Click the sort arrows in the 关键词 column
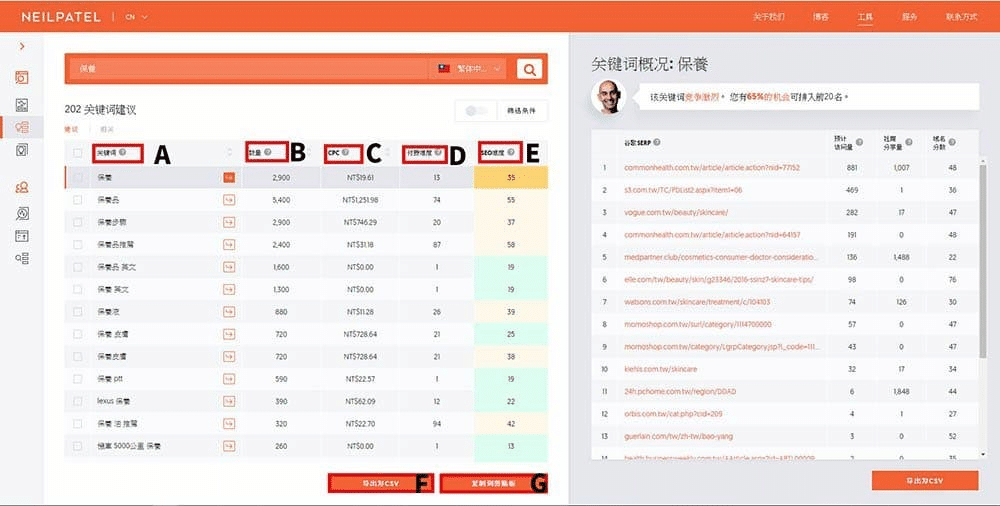1000x506 pixels. click(230, 153)
